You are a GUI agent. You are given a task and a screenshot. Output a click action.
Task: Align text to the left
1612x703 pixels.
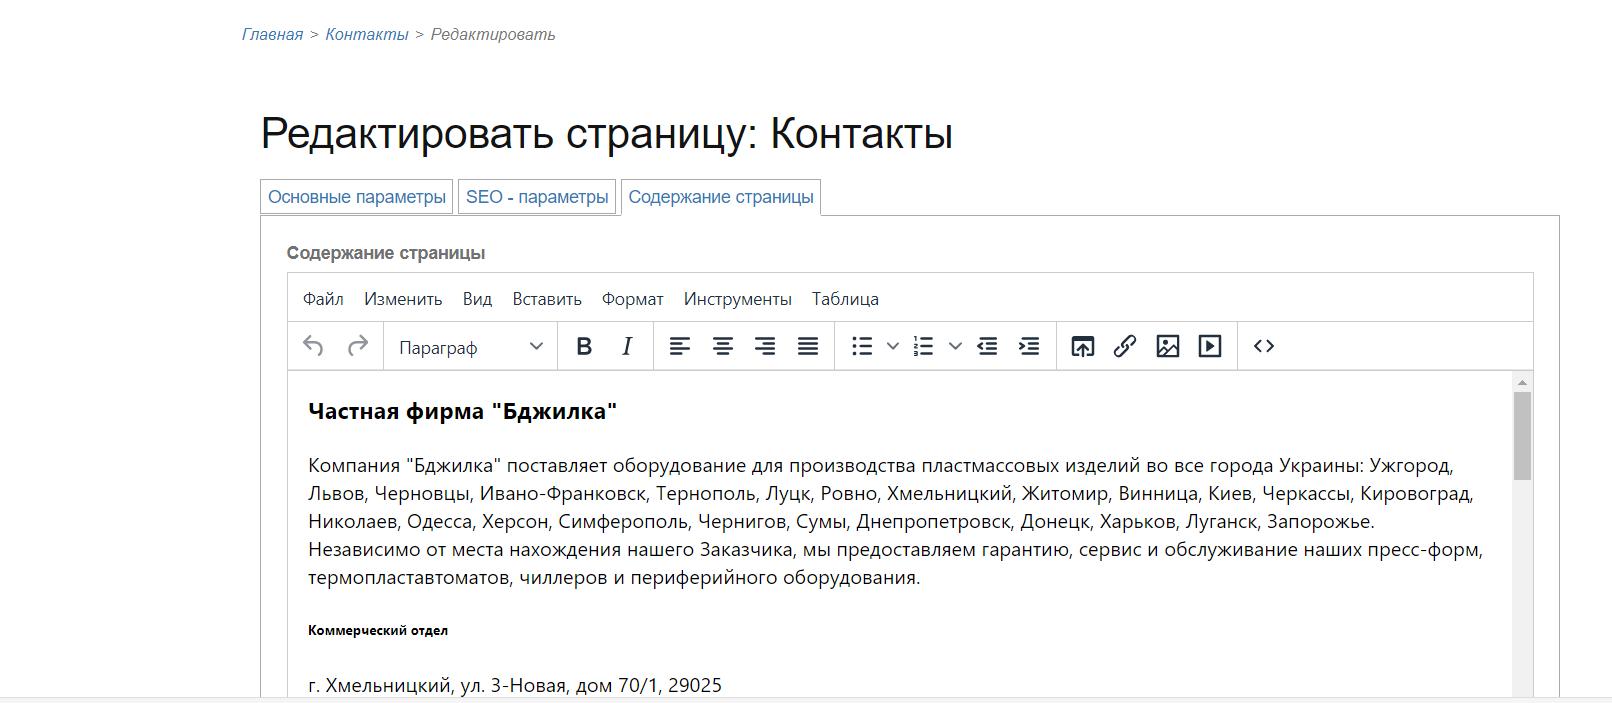pyautogui.click(x=680, y=346)
